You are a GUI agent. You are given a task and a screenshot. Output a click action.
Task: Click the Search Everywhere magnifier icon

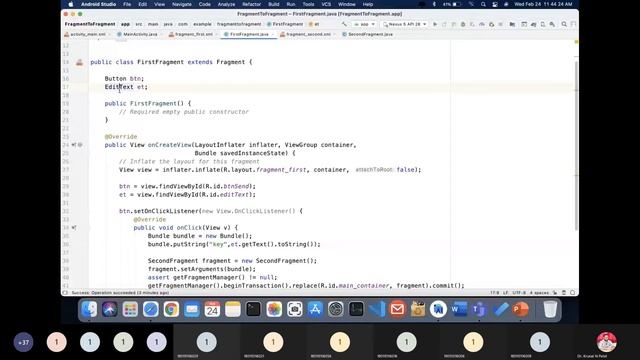tap(564, 24)
